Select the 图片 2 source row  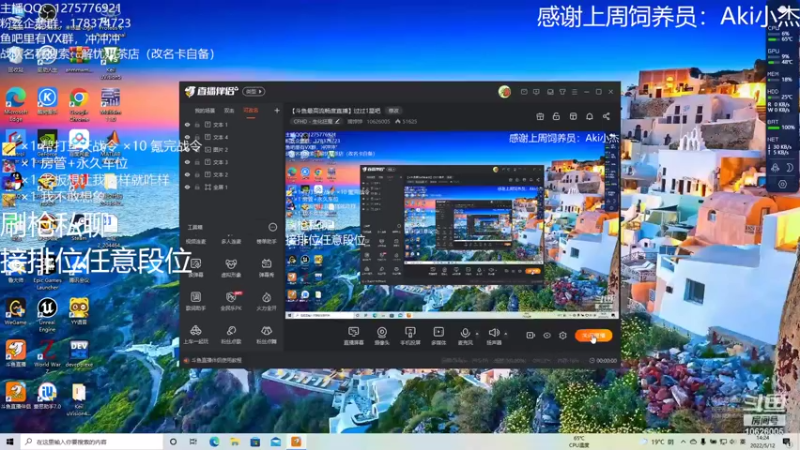pyautogui.click(x=232, y=149)
